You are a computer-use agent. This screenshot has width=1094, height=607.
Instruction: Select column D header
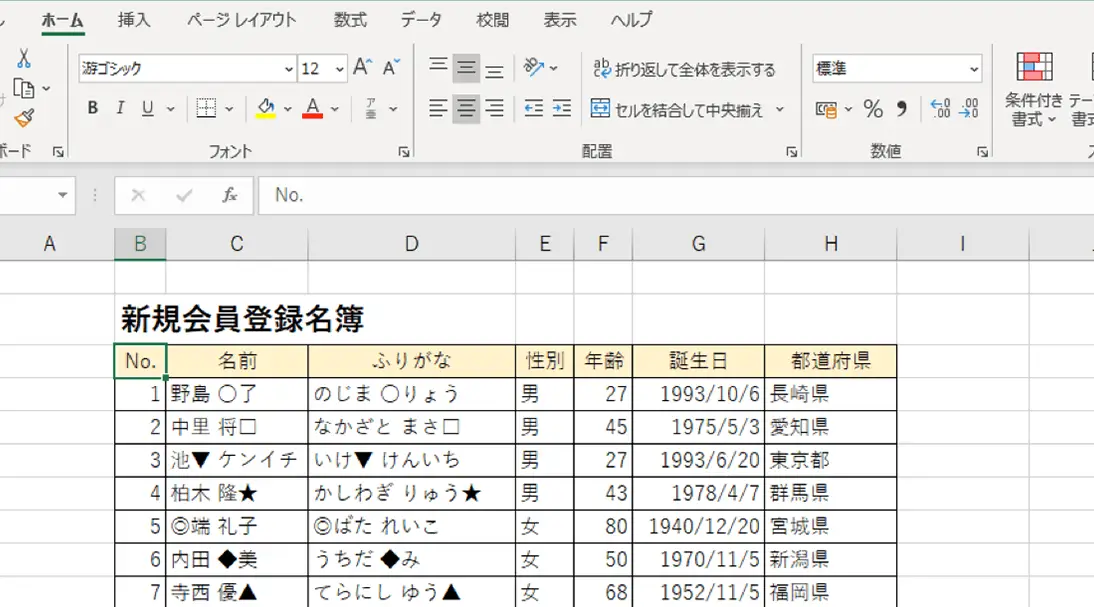412,243
